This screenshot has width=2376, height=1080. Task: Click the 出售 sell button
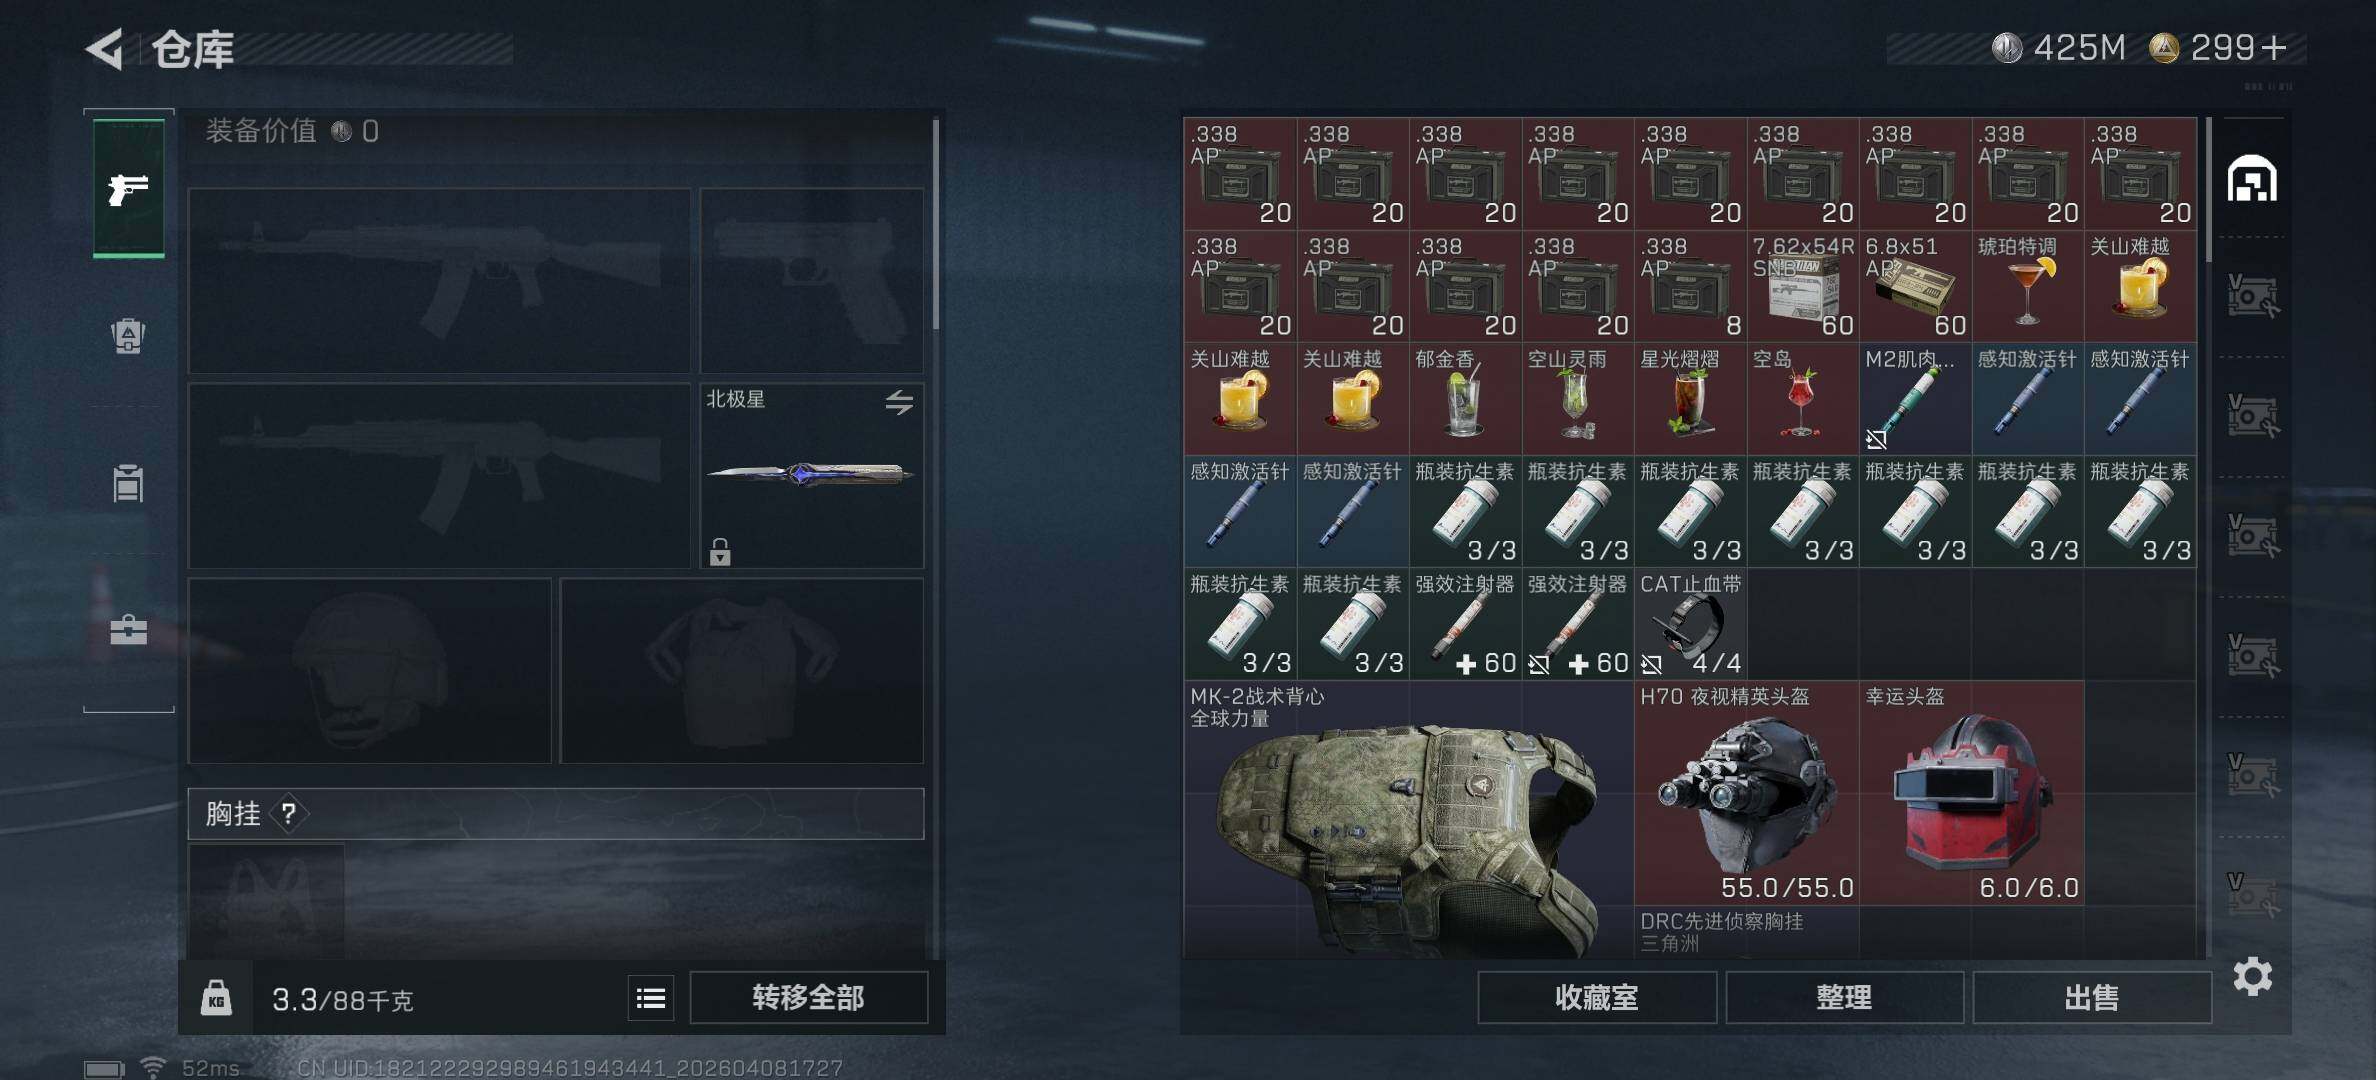(2091, 997)
